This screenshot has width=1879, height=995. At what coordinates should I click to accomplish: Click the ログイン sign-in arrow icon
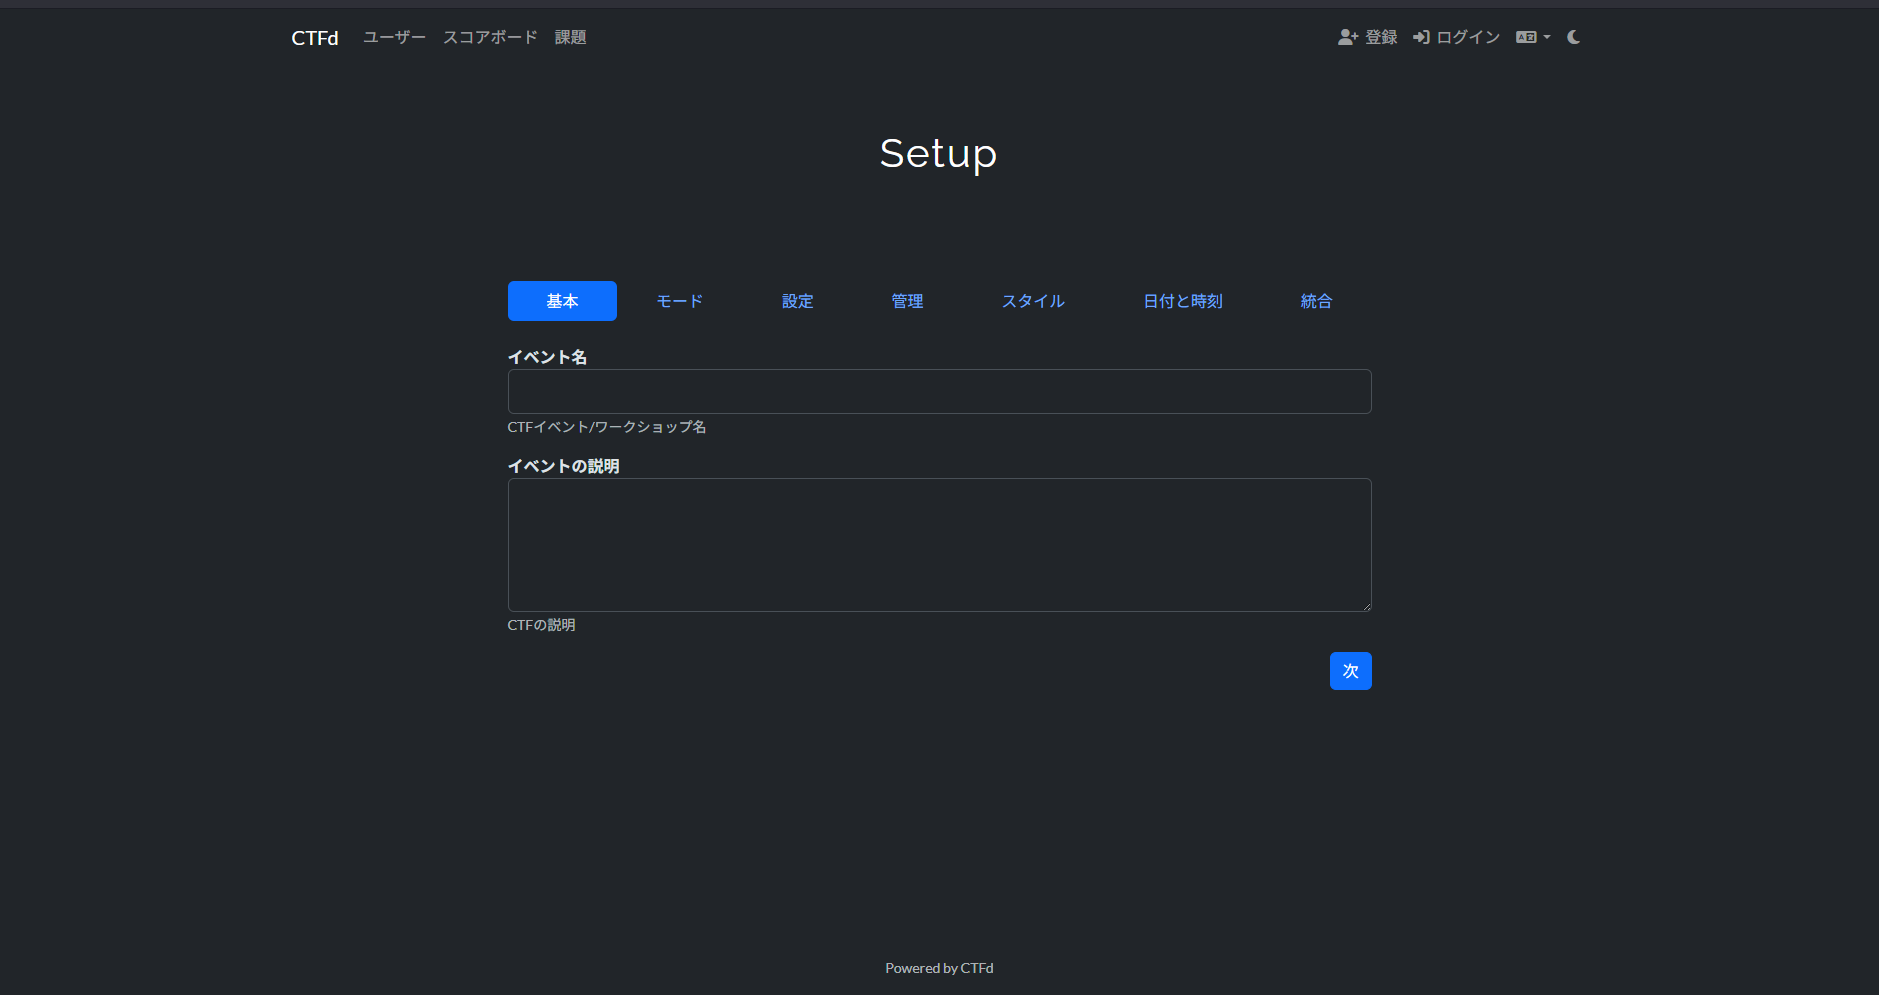[1421, 37]
